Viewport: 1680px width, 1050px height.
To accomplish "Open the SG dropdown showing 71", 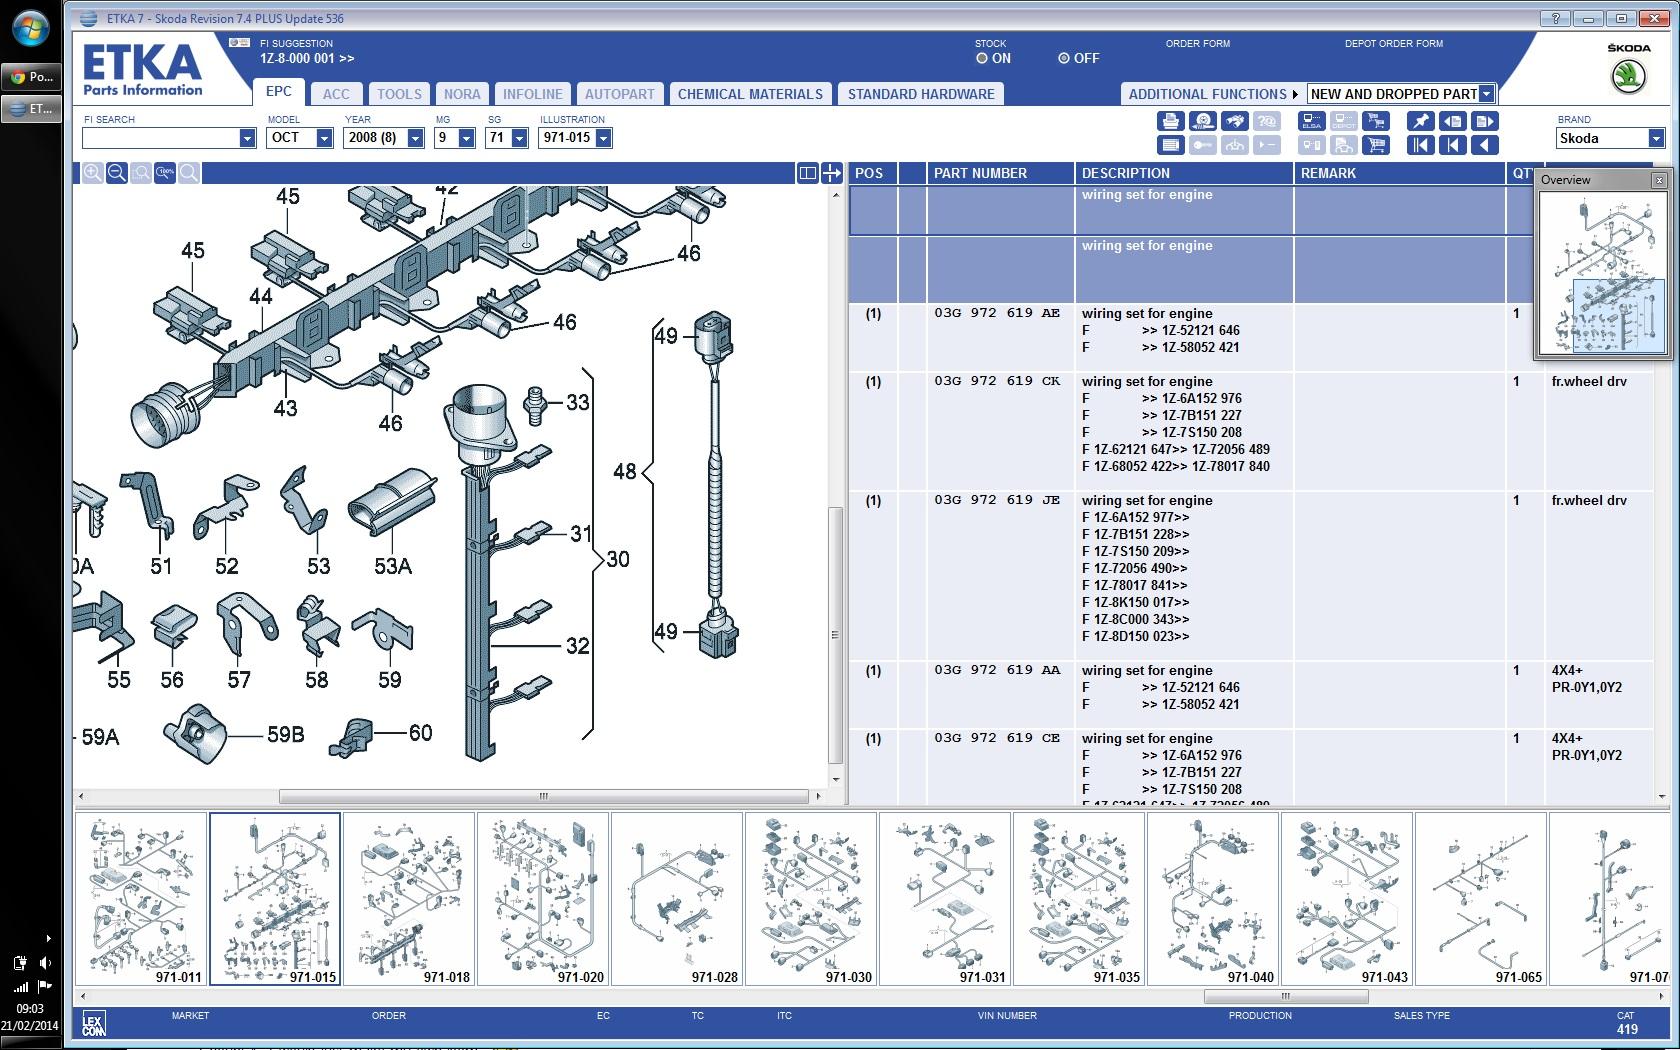I will tap(519, 138).
